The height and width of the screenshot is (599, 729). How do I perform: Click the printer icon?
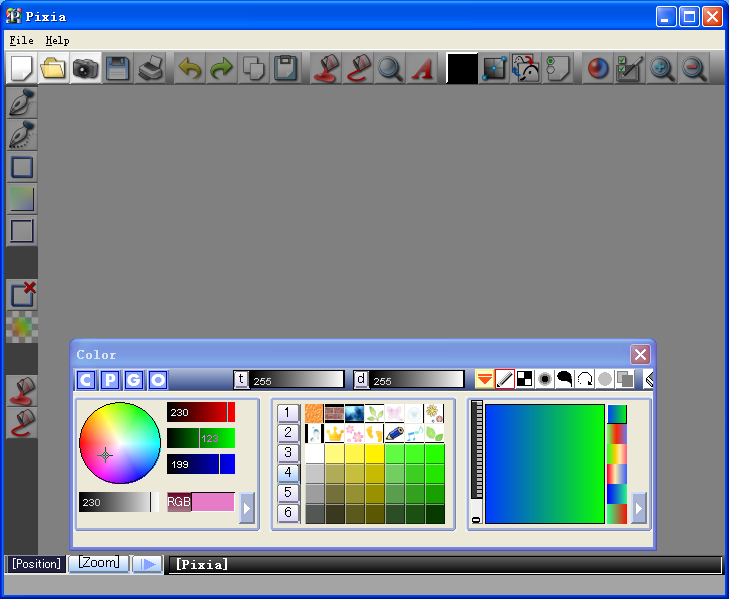click(150, 68)
